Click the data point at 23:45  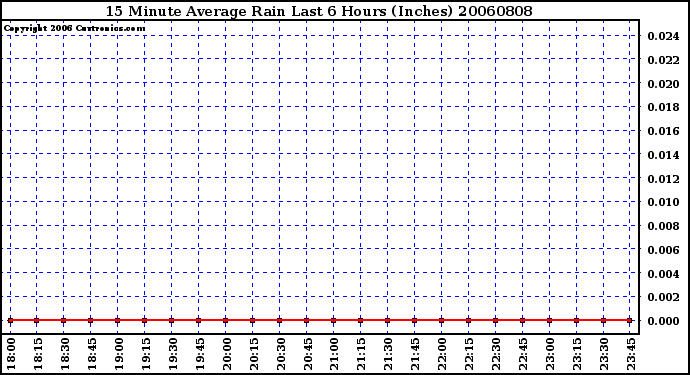(630, 320)
